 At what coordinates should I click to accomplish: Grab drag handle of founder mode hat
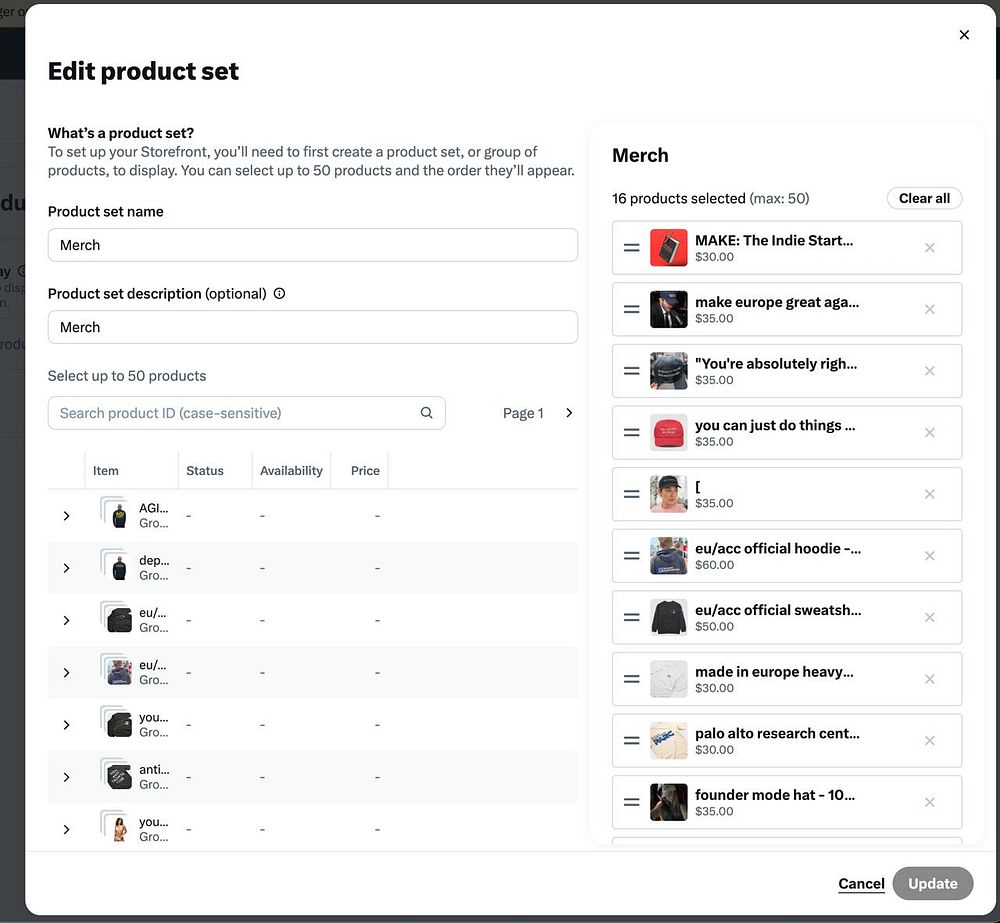[x=632, y=802]
